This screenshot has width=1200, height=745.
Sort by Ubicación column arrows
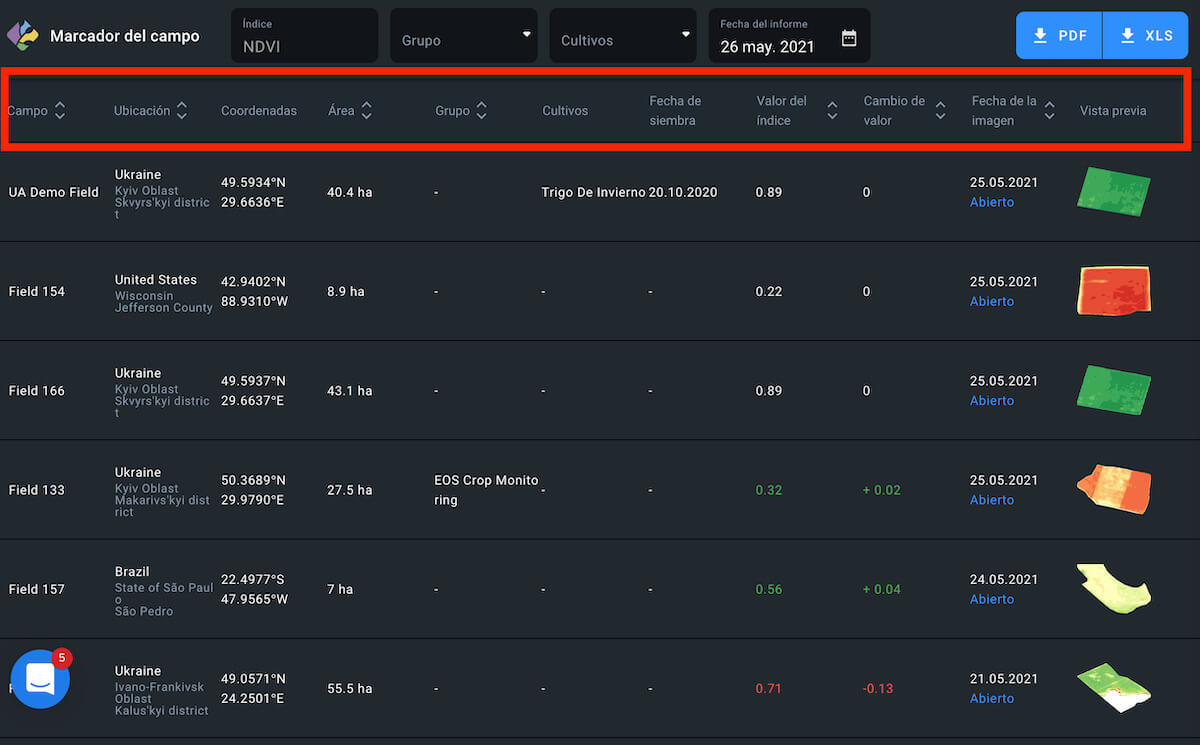click(x=181, y=111)
